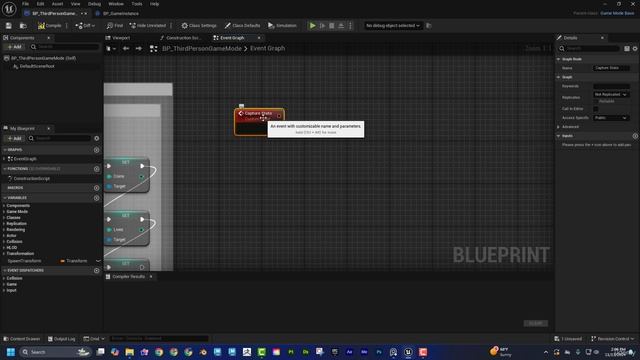
Task: Add new input parameter with plus icon
Action: click(x=635, y=136)
